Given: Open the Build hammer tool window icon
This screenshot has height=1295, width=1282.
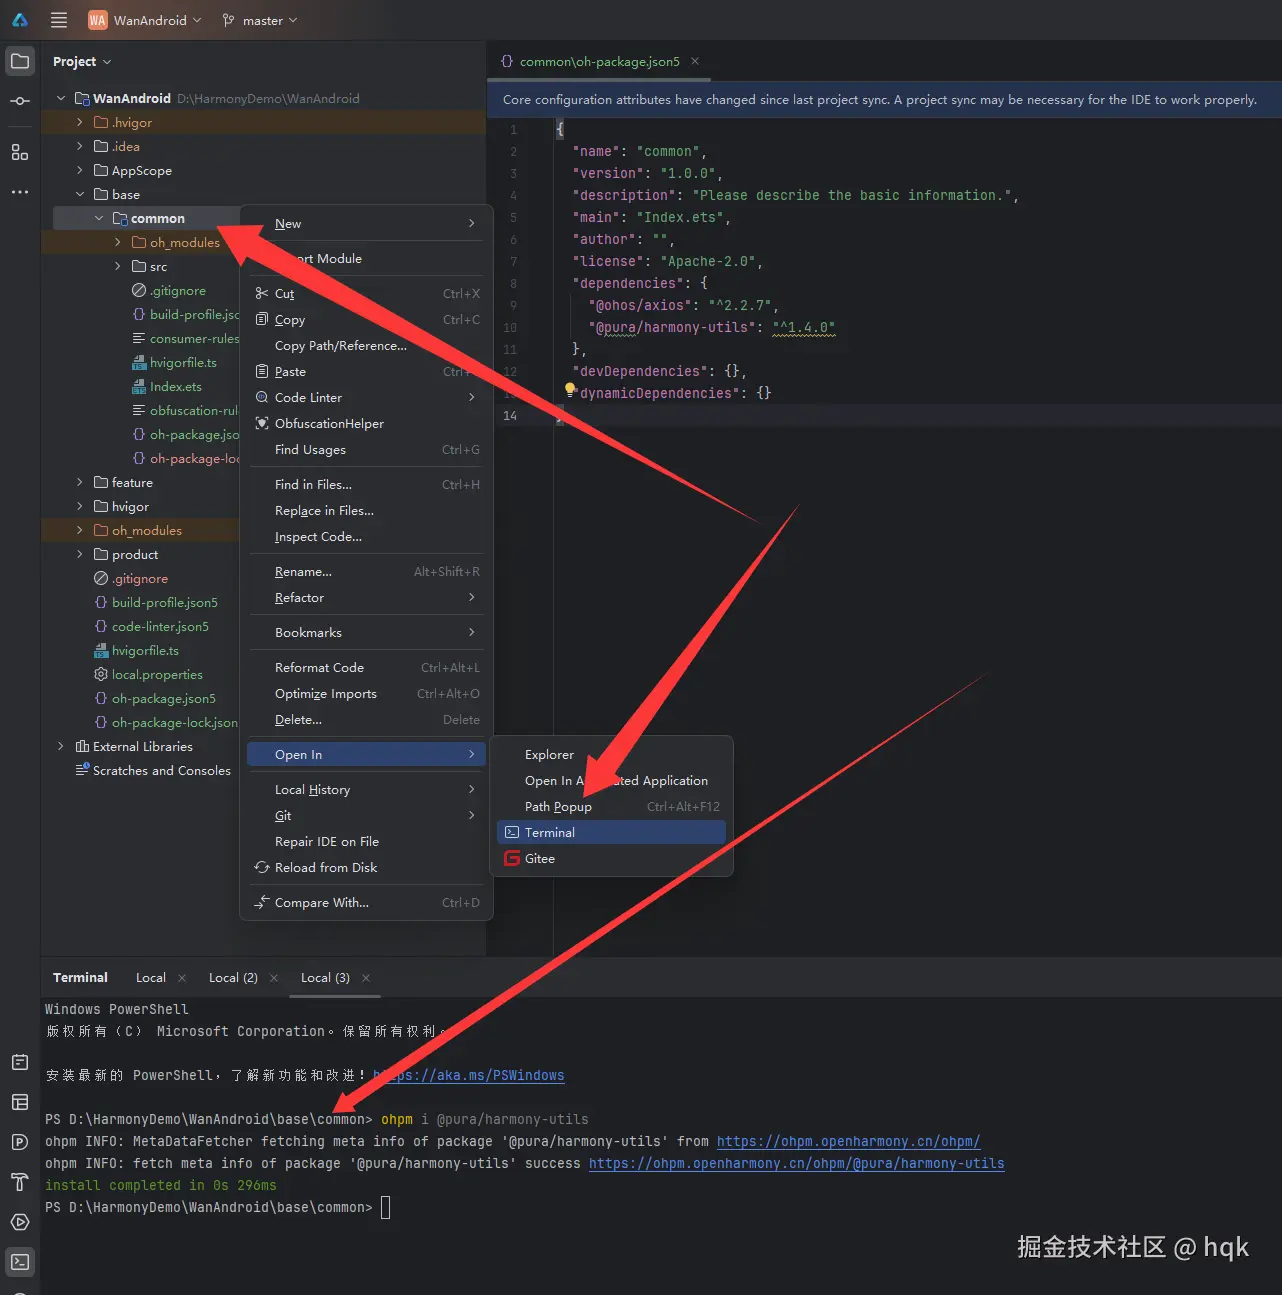Looking at the screenshot, I should click(x=20, y=1182).
